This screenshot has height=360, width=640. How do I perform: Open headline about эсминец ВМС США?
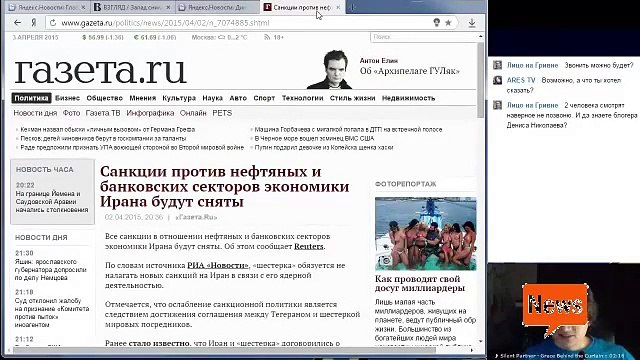pyautogui.click(x=314, y=138)
